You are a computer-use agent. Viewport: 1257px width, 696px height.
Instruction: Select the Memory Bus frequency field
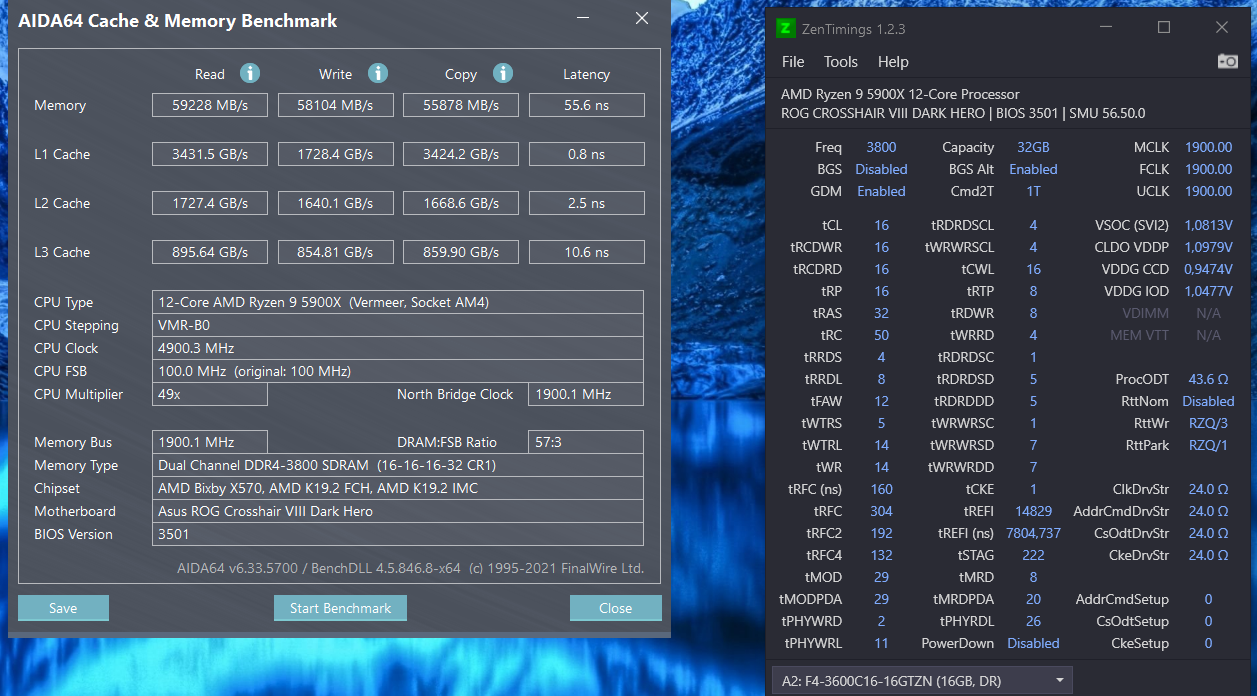point(209,441)
